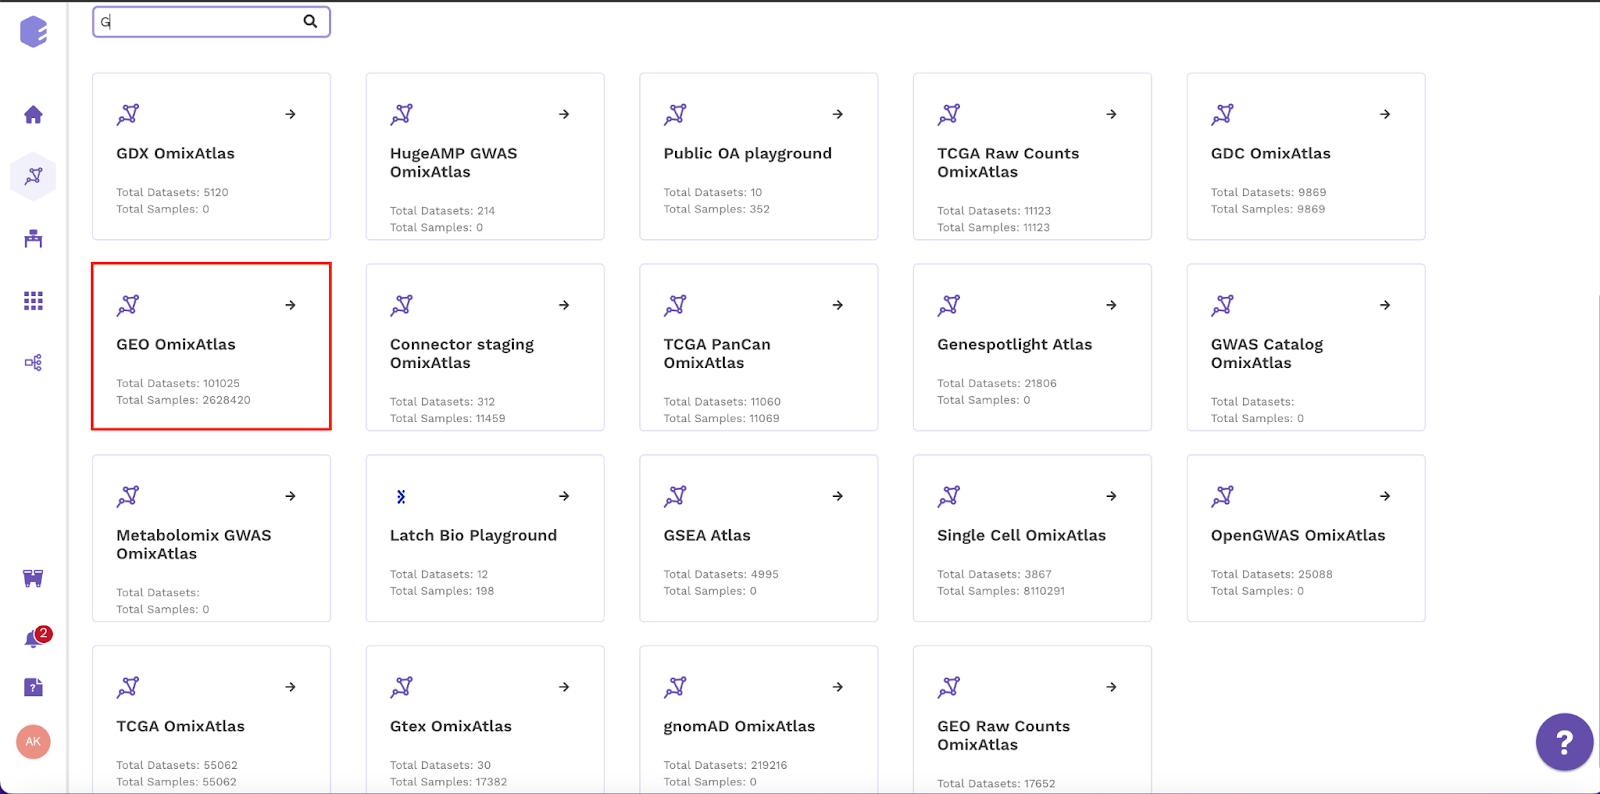This screenshot has width=1600, height=794.
Task: Select the OmixAtlas icon in sidebar
Action: 33,176
